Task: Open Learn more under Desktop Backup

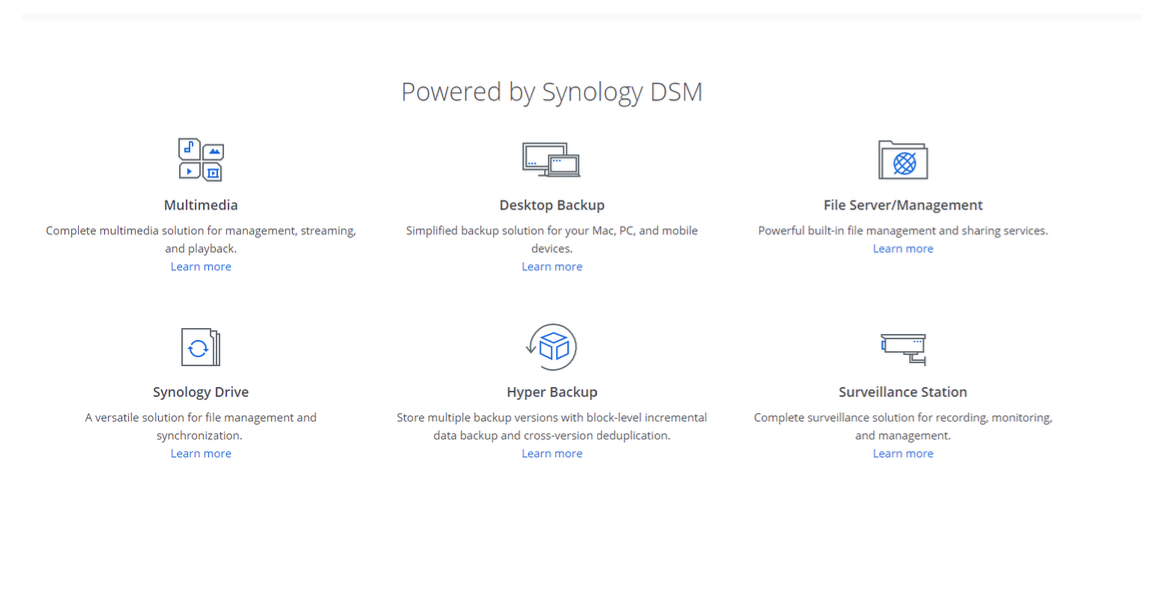Action: 552,267
